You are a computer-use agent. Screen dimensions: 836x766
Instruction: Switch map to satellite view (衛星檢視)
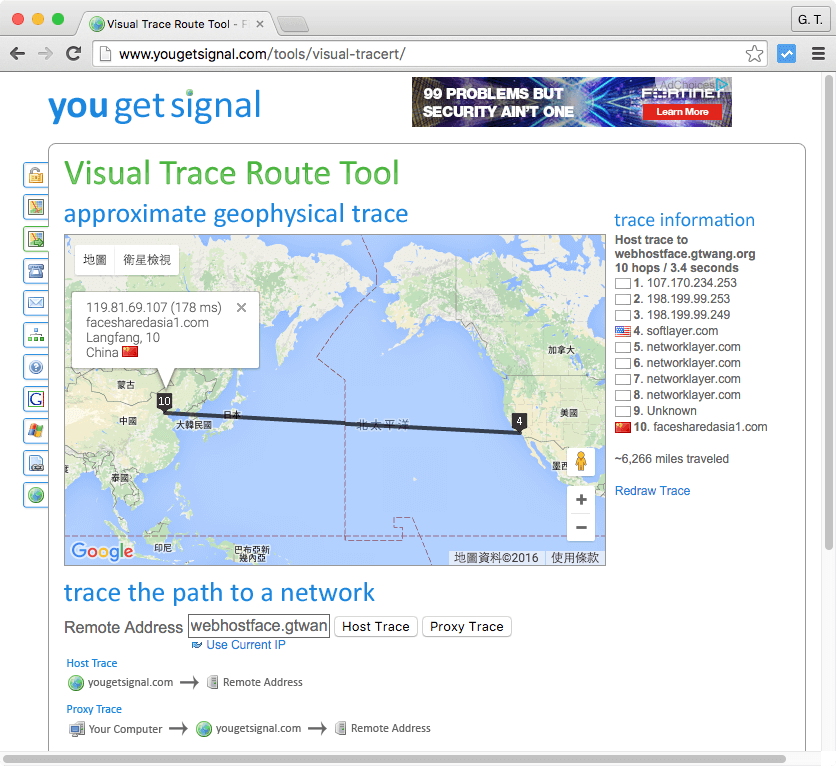pyautogui.click(x=146, y=260)
